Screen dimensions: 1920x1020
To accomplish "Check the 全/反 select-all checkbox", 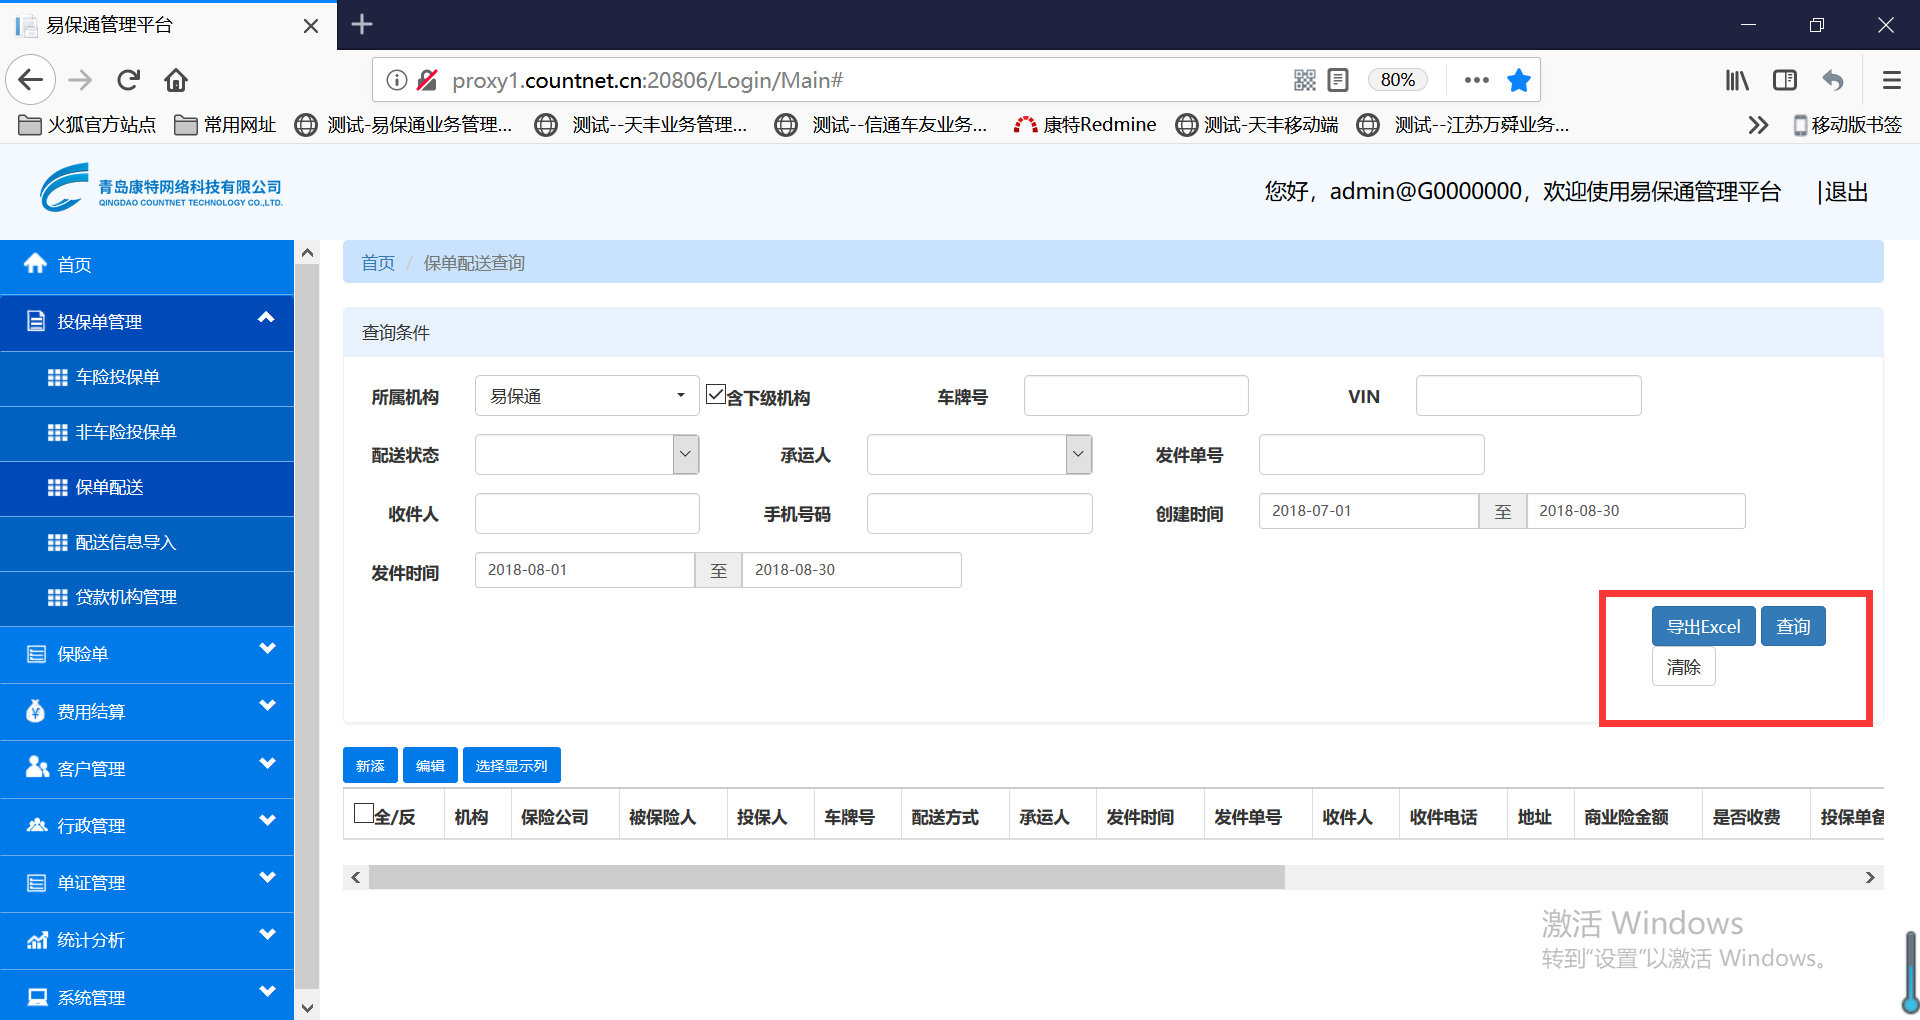I will (x=364, y=814).
